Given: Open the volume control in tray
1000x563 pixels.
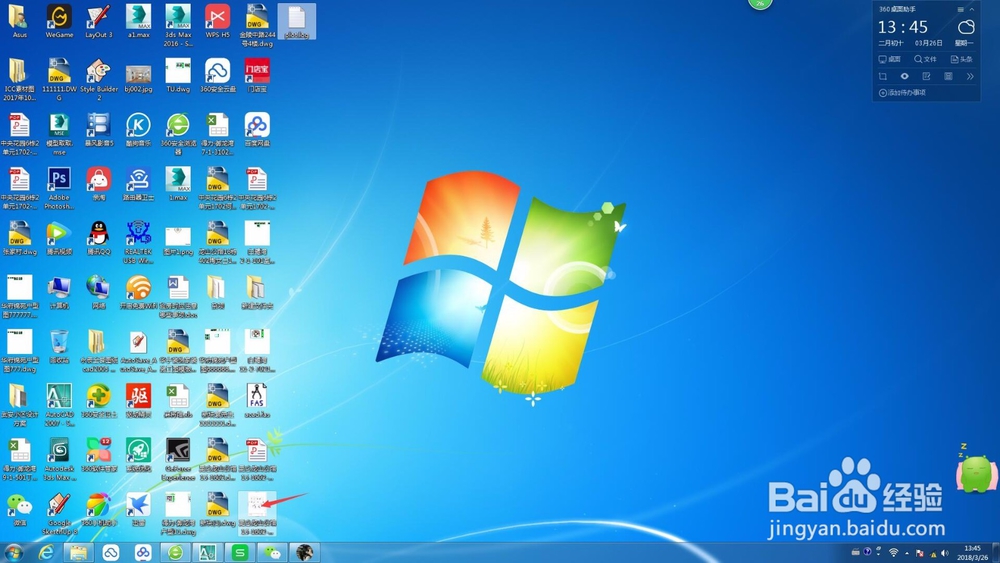Looking at the screenshot, I should (x=945, y=553).
